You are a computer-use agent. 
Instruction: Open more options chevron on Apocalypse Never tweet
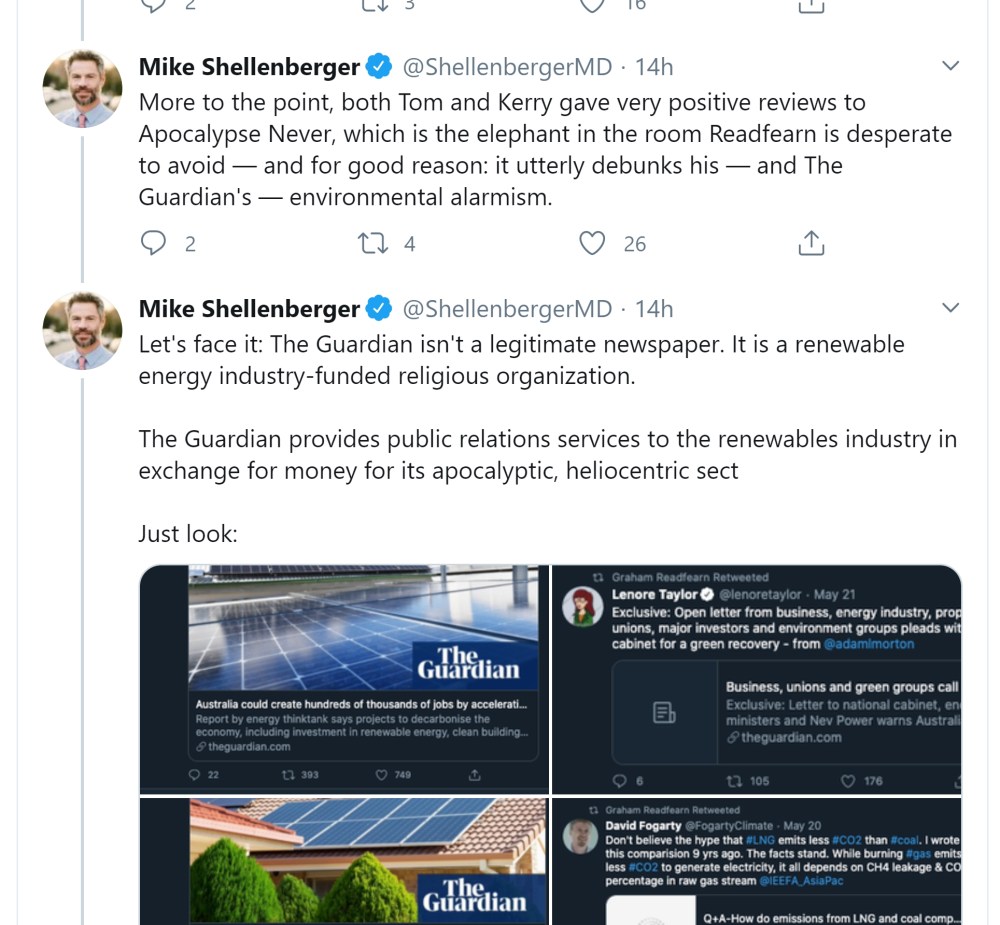[x=951, y=67]
